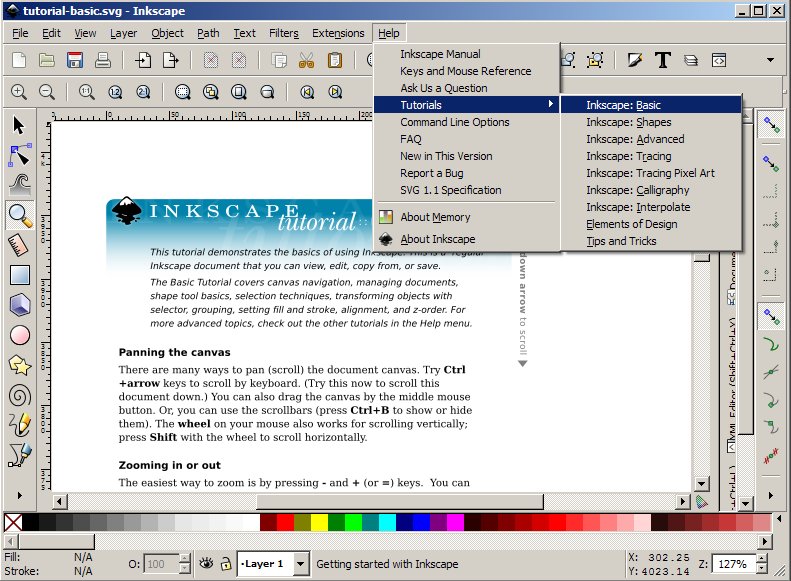This screenshot has width=791, height=581.
Task: Pick the yellow palette swatch
Action: [319, 522]
